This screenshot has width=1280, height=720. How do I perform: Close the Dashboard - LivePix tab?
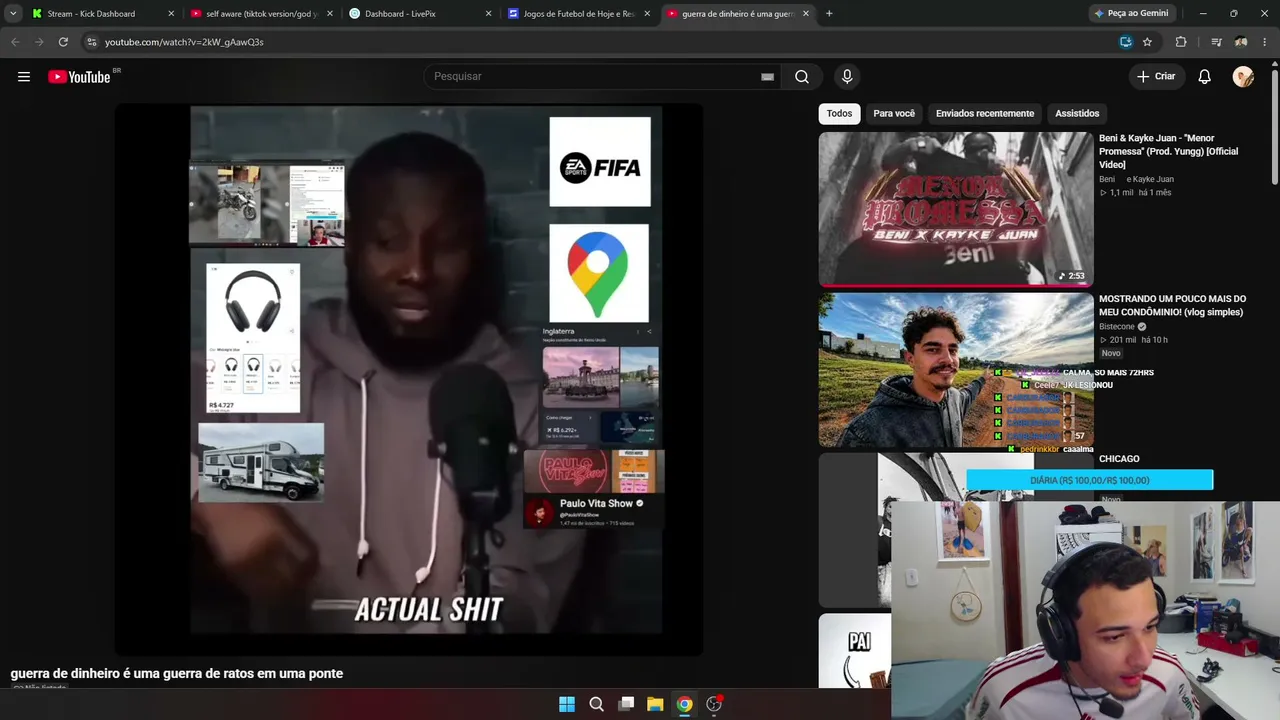[x=488, y=14]
